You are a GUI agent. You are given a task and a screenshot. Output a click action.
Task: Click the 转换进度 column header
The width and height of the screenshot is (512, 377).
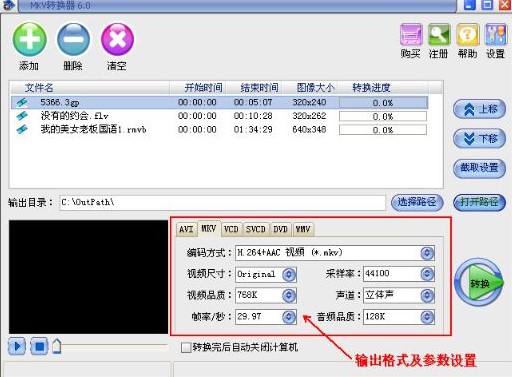[x=371, y=88]
